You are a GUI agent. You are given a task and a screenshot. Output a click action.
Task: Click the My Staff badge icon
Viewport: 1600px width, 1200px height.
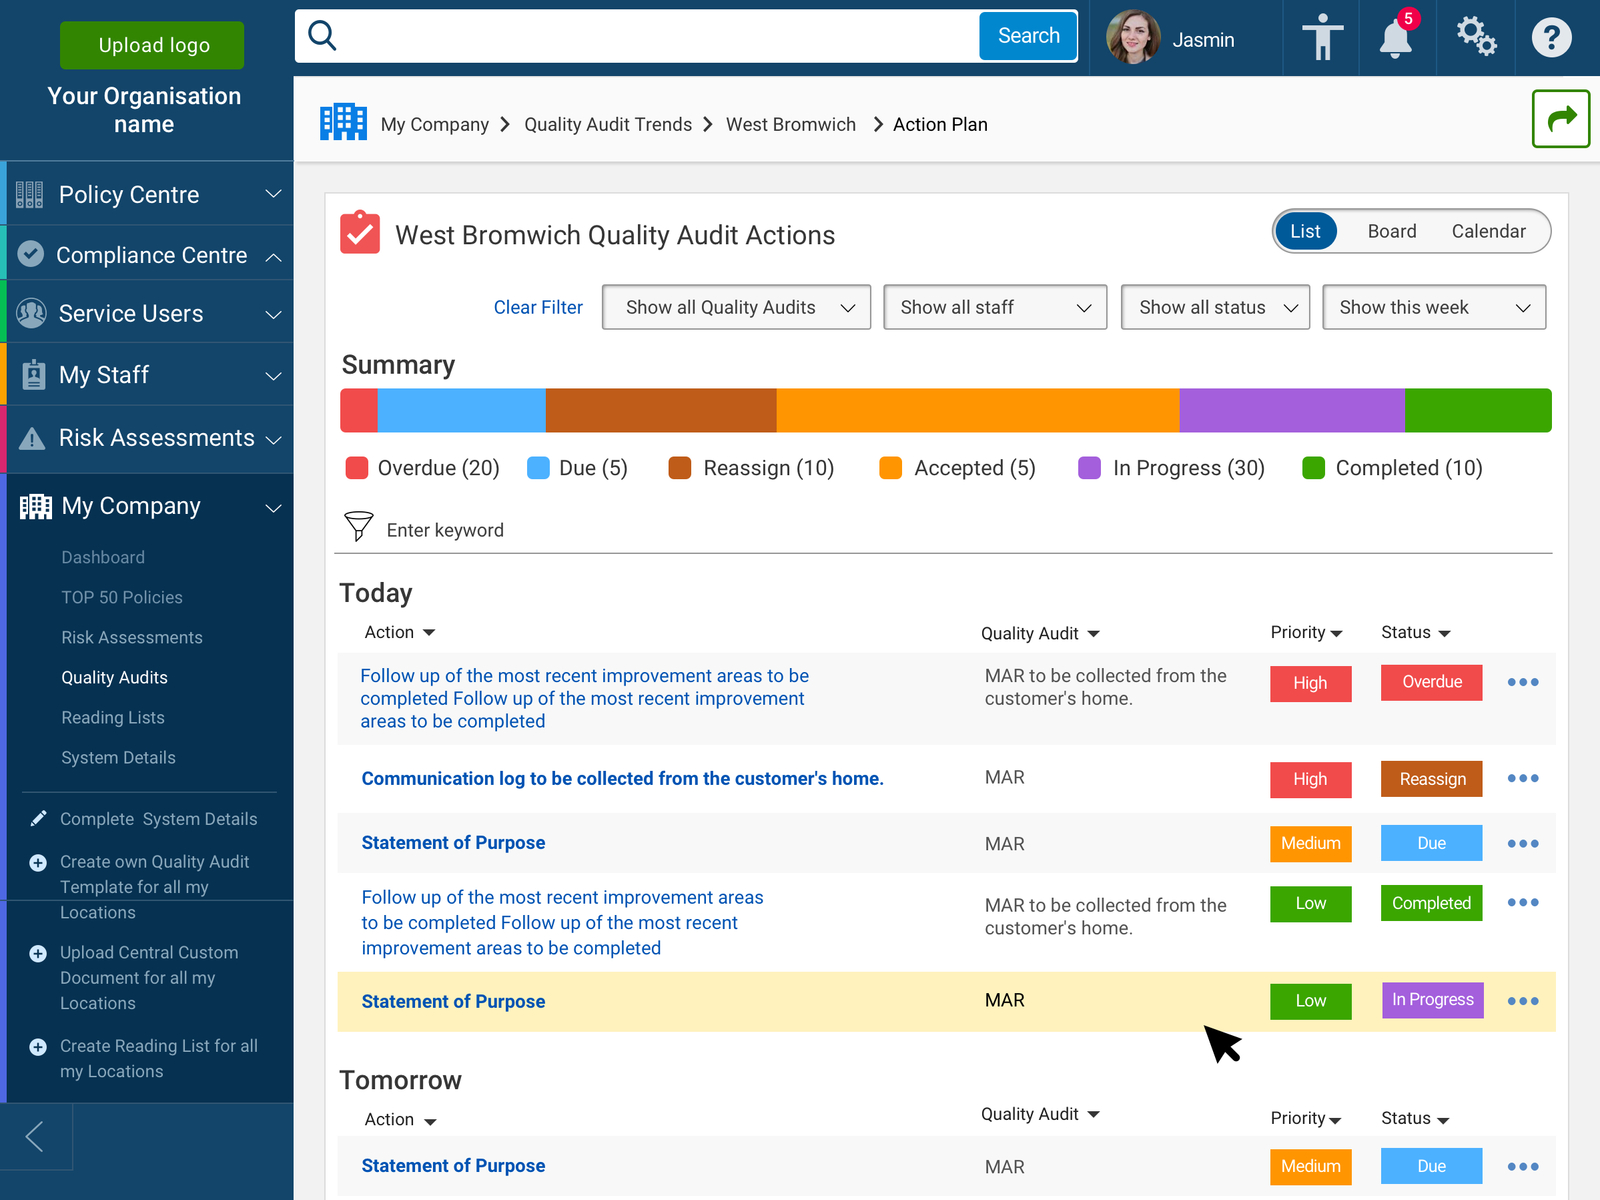point(33,375)
